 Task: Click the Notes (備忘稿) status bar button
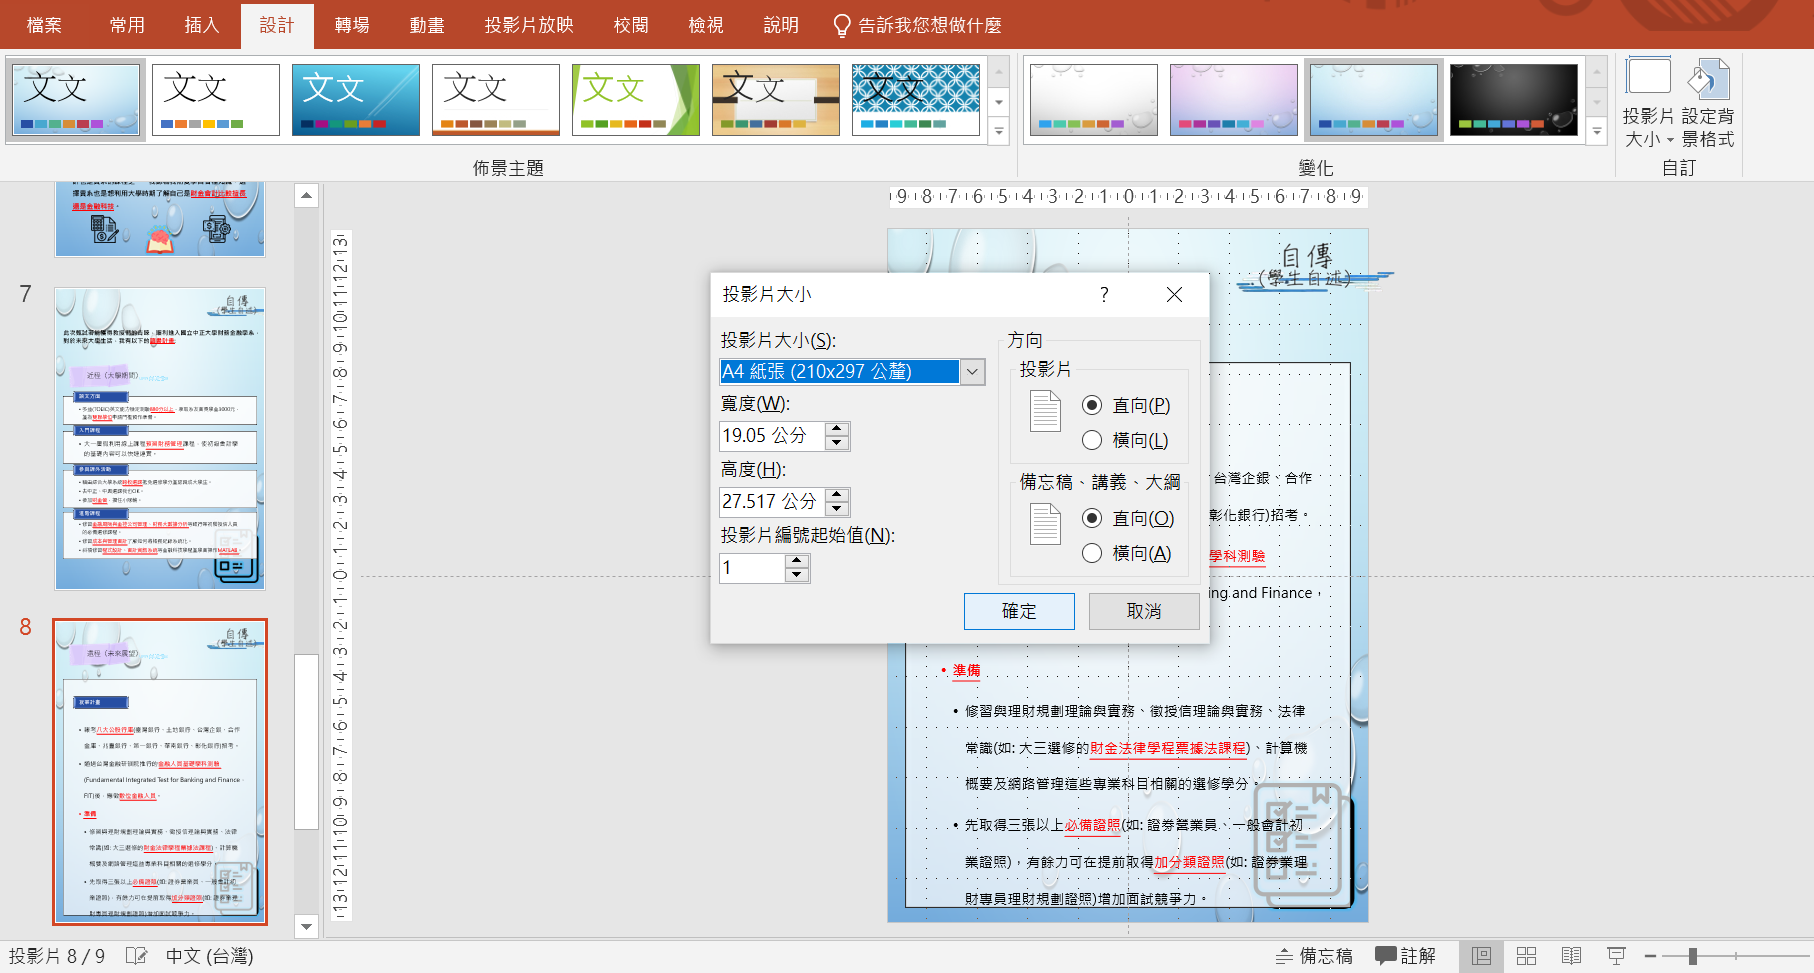coord(1314,956)
